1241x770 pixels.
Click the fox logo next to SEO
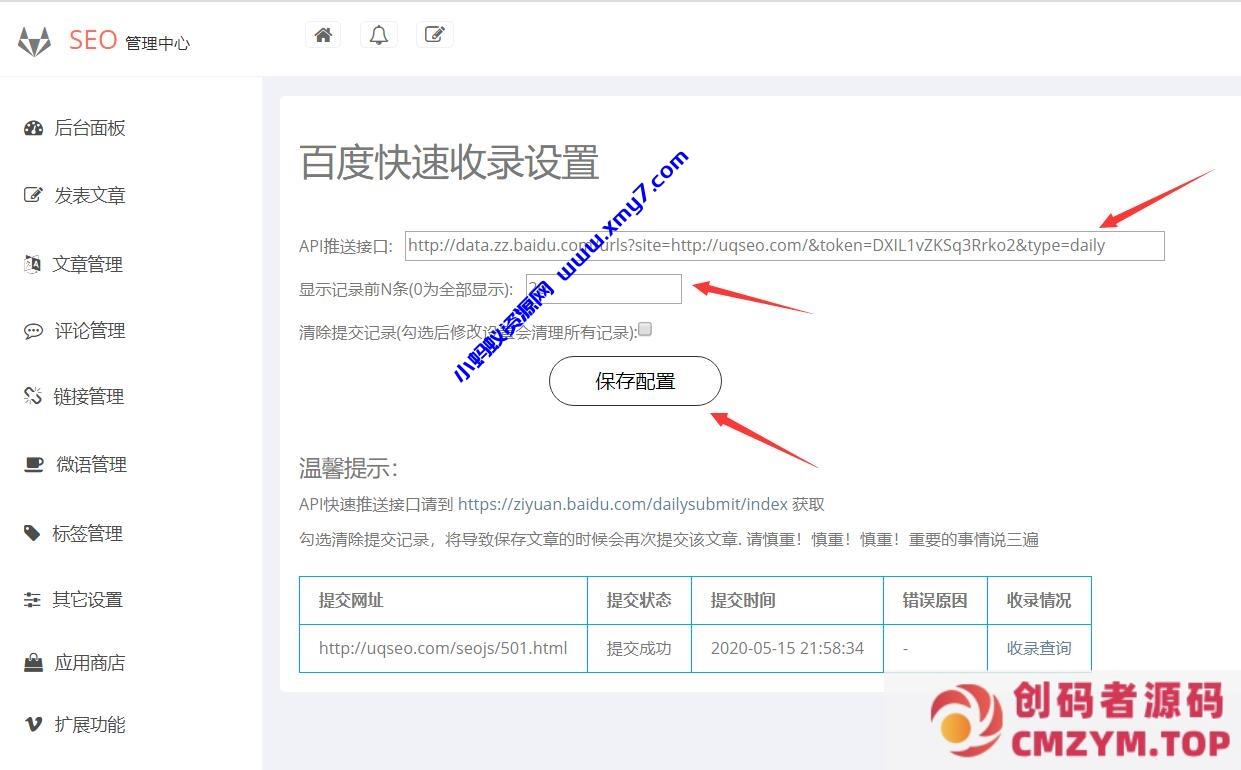click(34, 42)
